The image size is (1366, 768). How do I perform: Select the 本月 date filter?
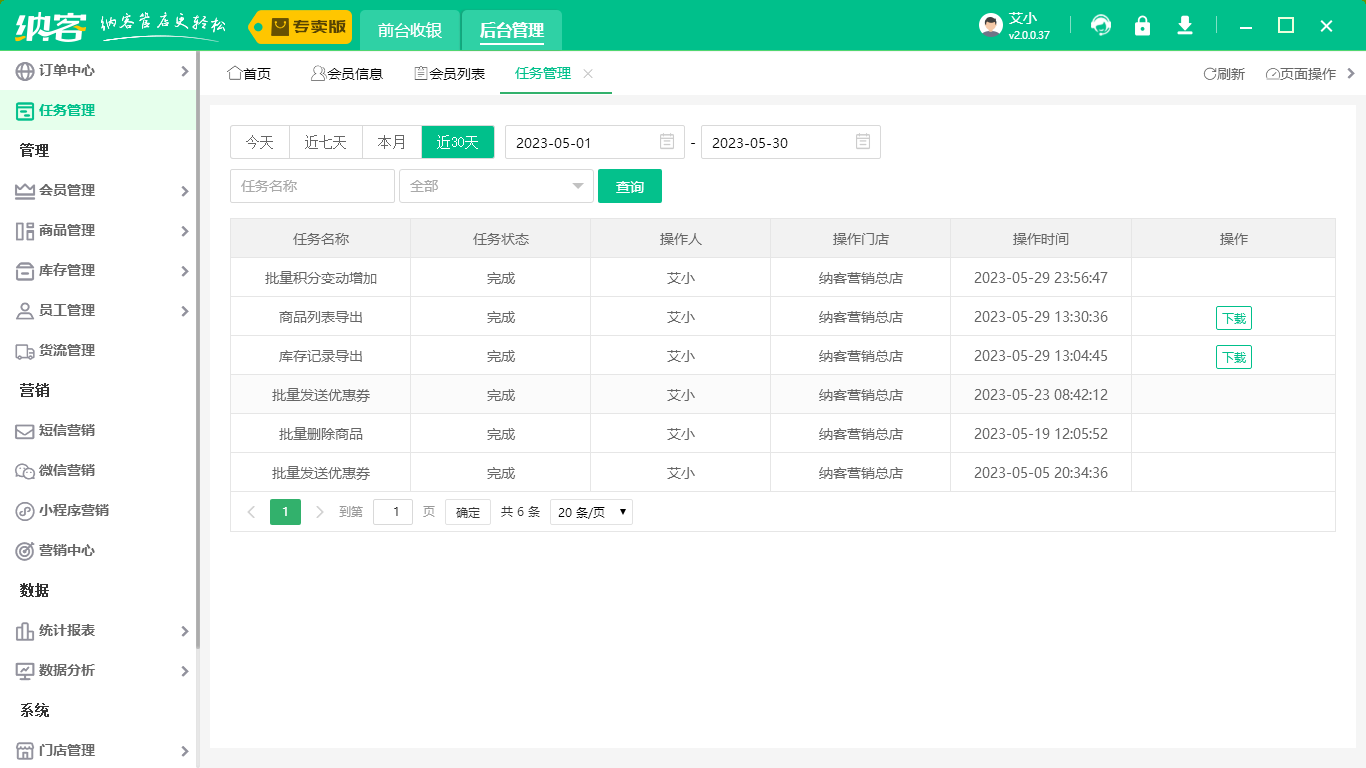point(392,142)
